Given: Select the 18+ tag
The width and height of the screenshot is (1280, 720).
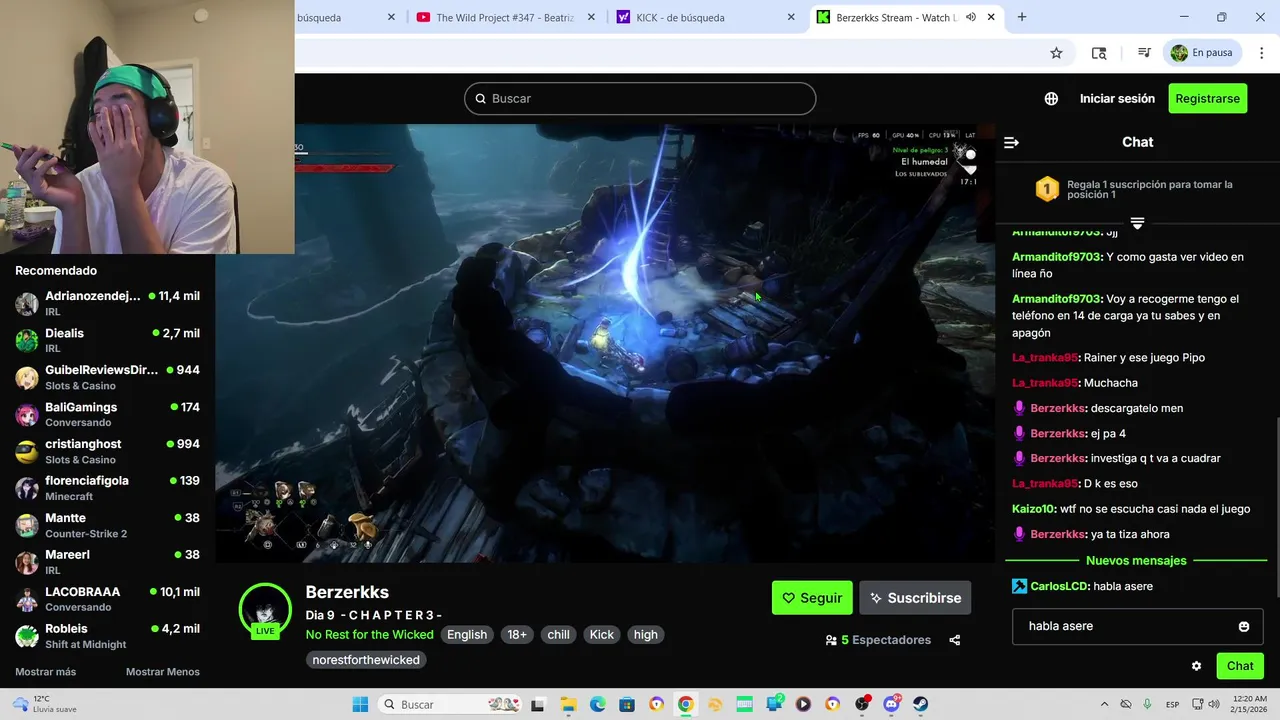Looking at the screenshot, I should pos(517,635).
